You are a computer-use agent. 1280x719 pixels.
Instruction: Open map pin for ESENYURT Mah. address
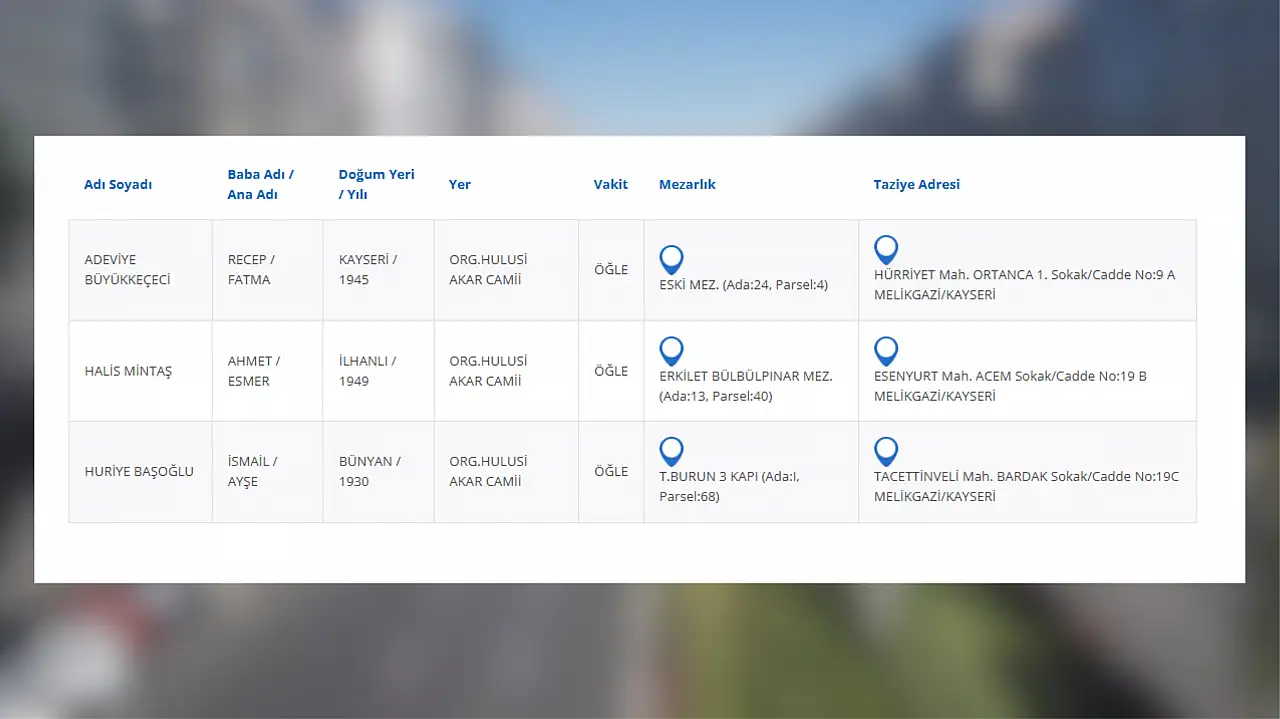[x=885, y=351]
